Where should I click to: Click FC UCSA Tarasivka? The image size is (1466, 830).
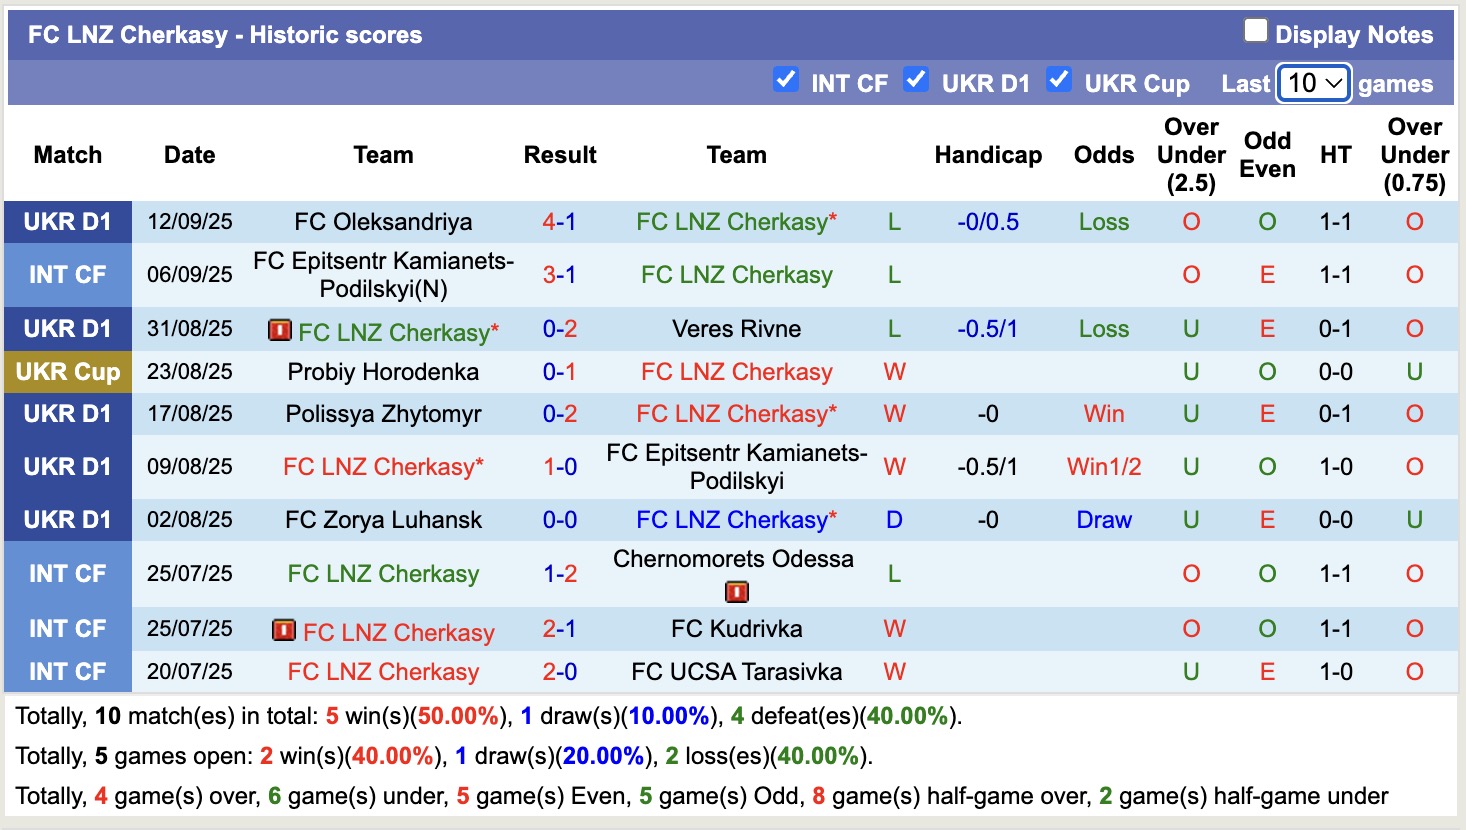(x=737, y=672)
